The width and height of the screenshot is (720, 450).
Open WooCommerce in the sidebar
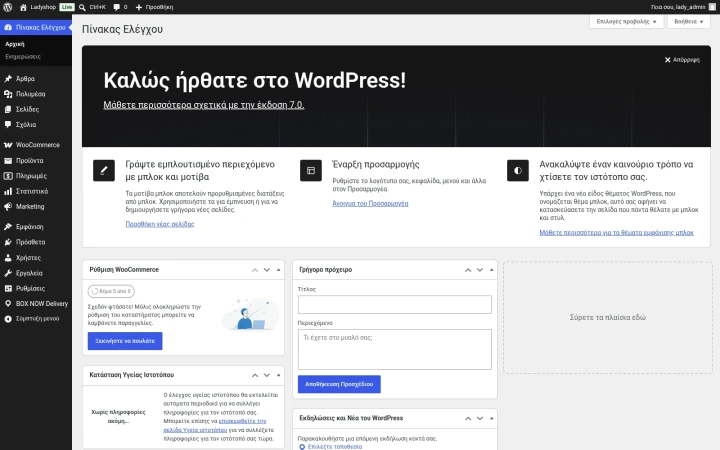[x=36, y=145]
